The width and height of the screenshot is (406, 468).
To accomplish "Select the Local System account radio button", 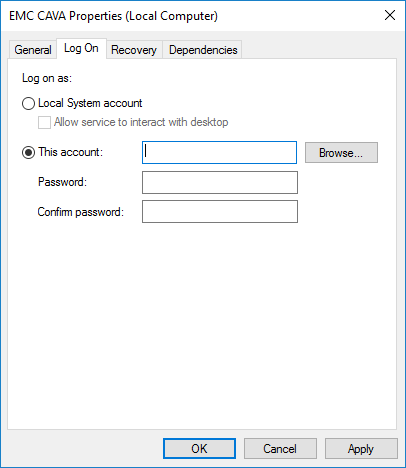I will pos(28,103).
